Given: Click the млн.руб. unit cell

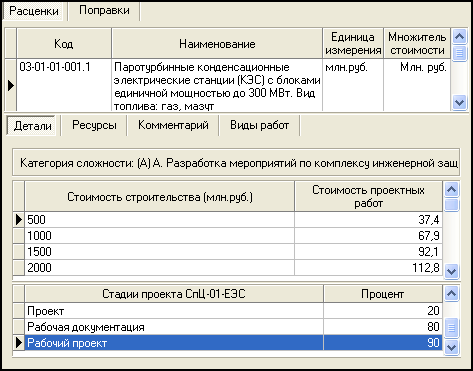Looking at the screenshot, I should tap(353, 85).
